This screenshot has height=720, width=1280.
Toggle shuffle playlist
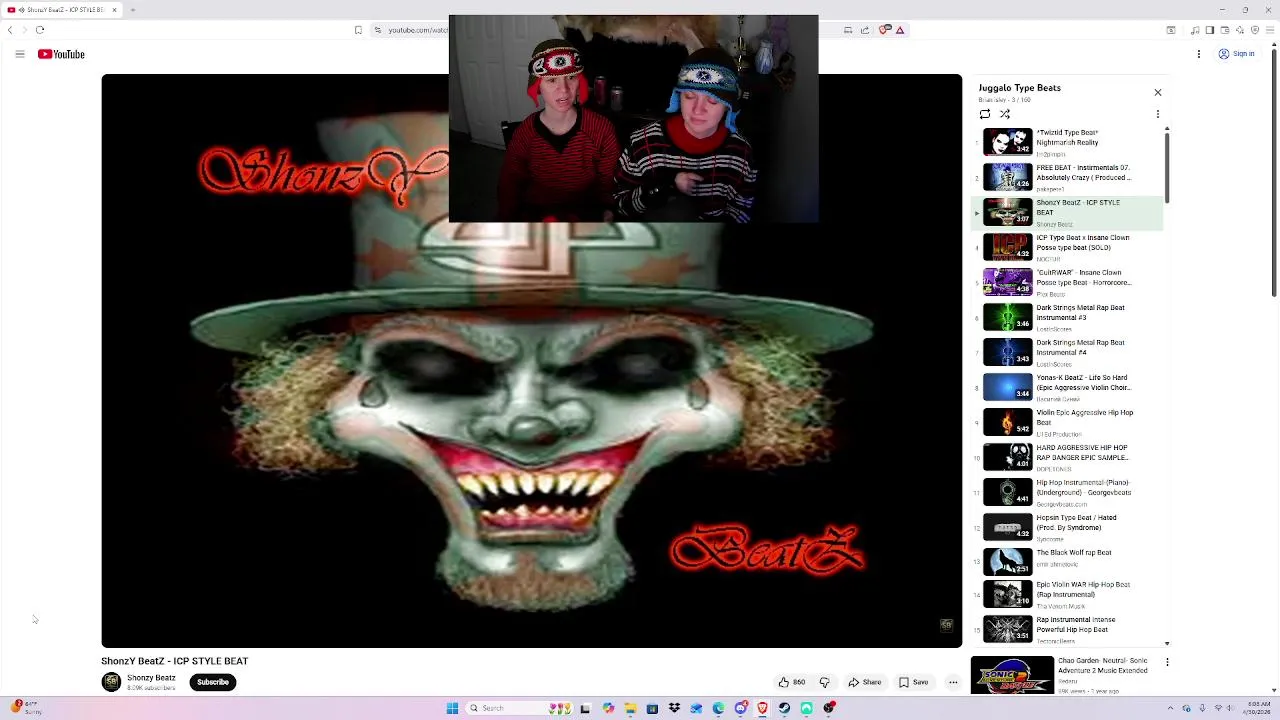1005,114
